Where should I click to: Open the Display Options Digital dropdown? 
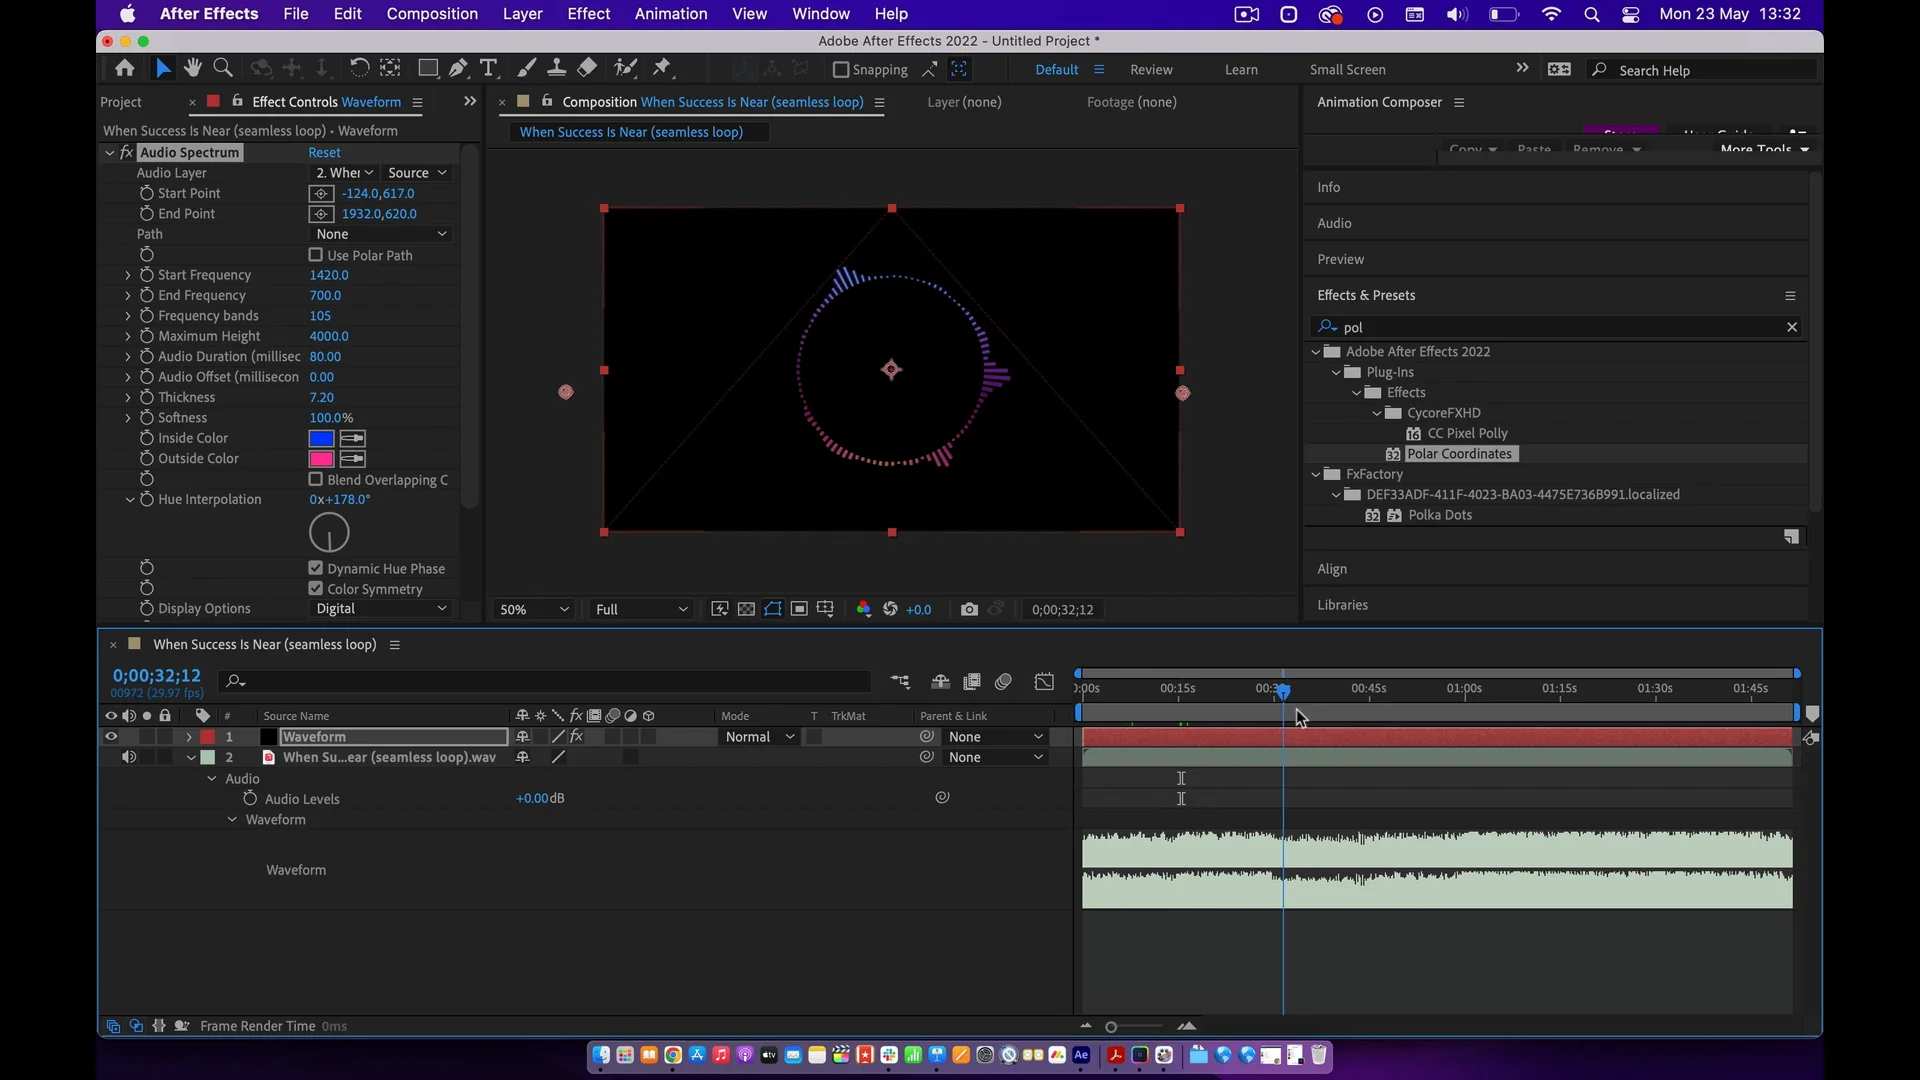381,608
